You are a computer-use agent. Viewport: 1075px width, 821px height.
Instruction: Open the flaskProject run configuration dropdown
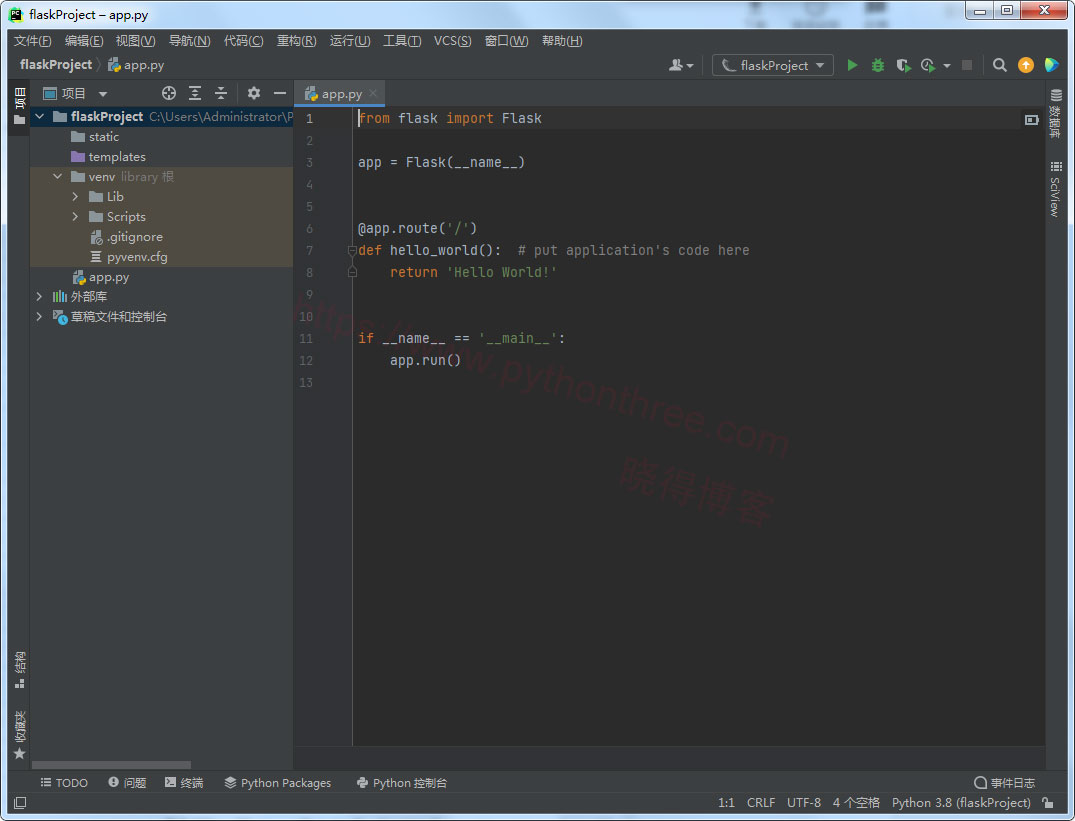click(x=772, y=64)
